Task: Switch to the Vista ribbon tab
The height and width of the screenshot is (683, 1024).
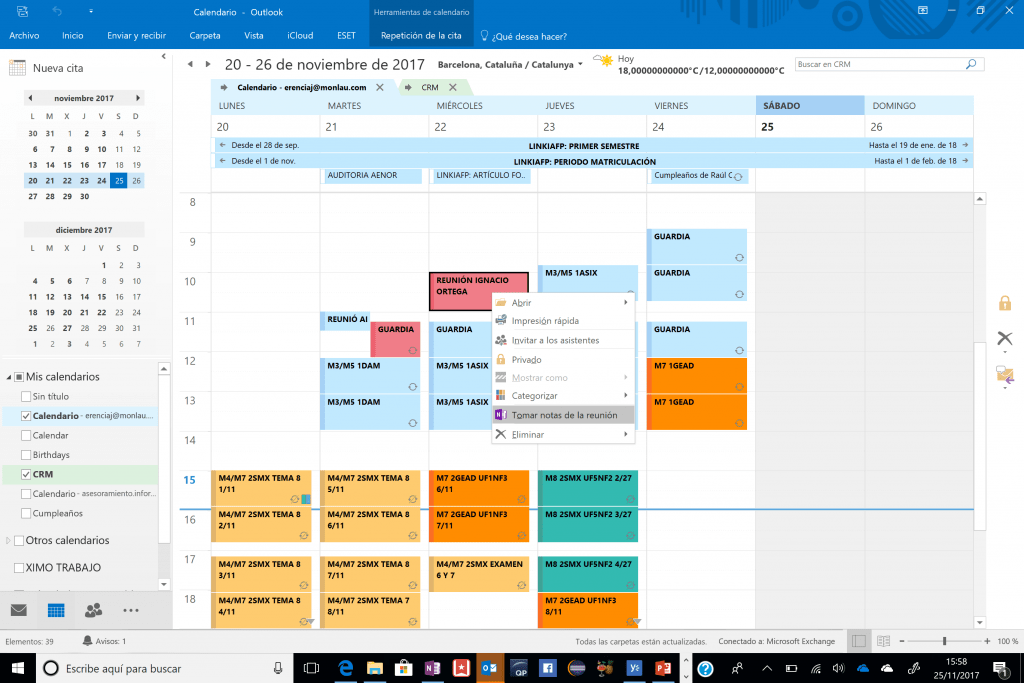Action: (x=253, y=36)
